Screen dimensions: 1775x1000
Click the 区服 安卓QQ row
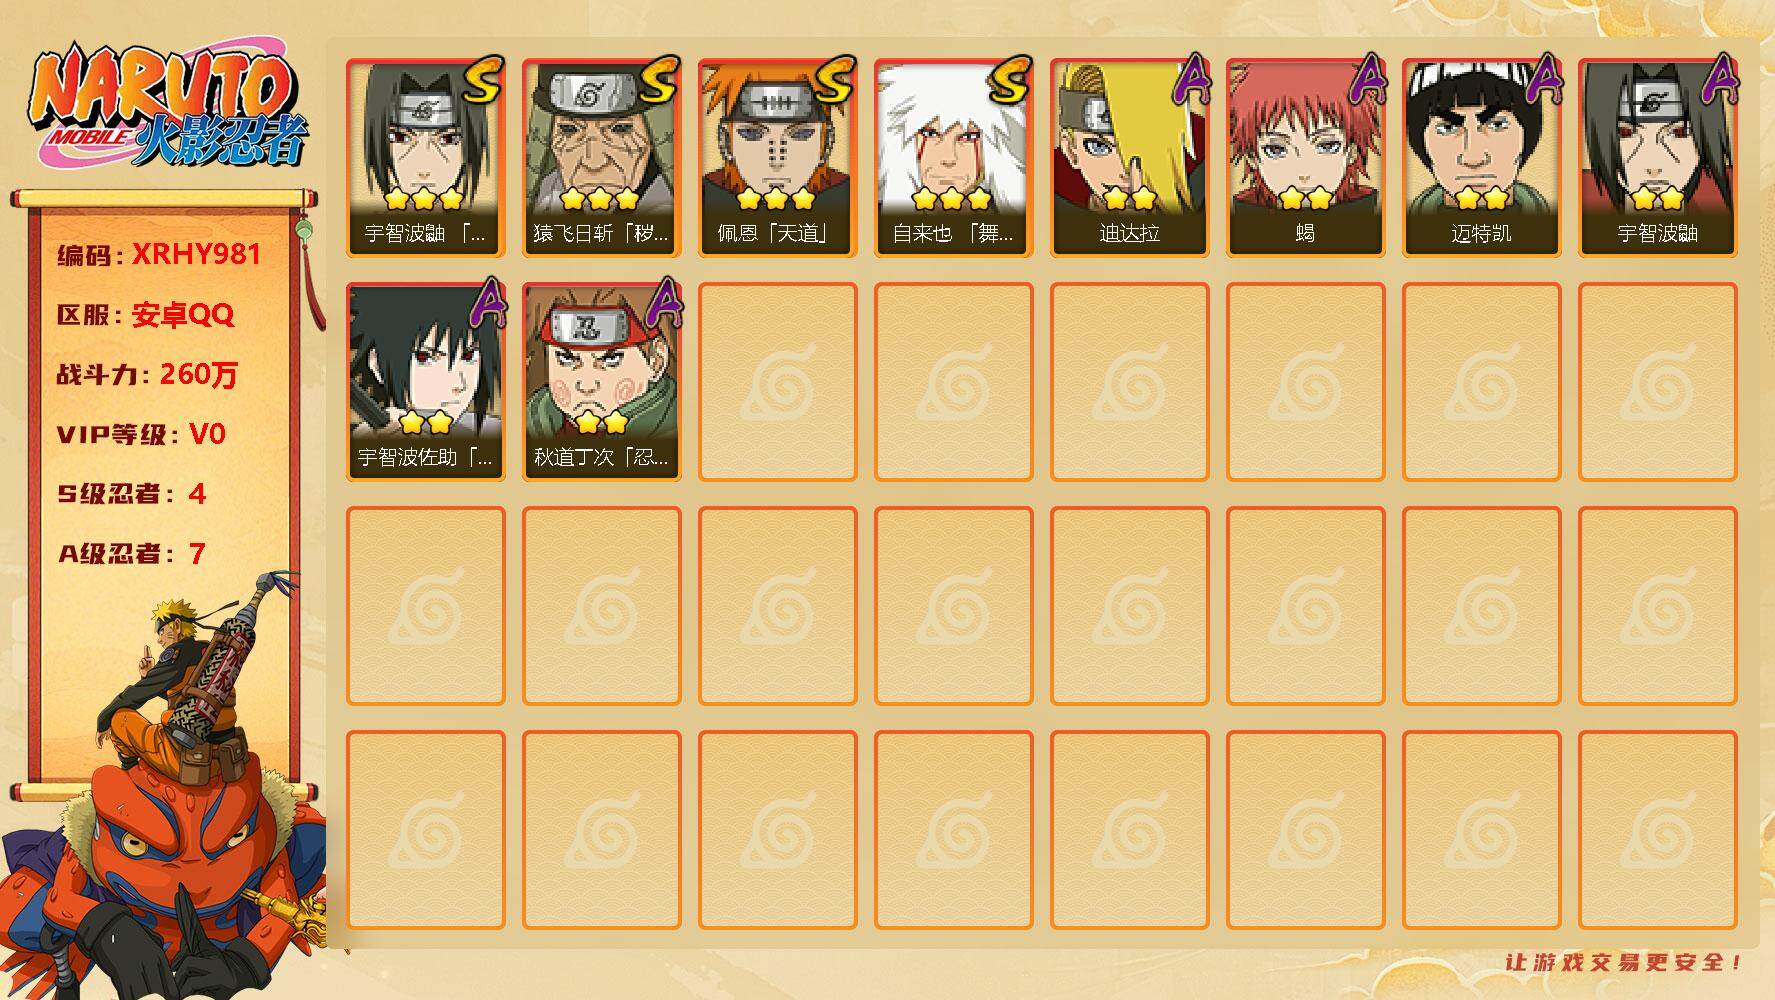coord(145,314)
